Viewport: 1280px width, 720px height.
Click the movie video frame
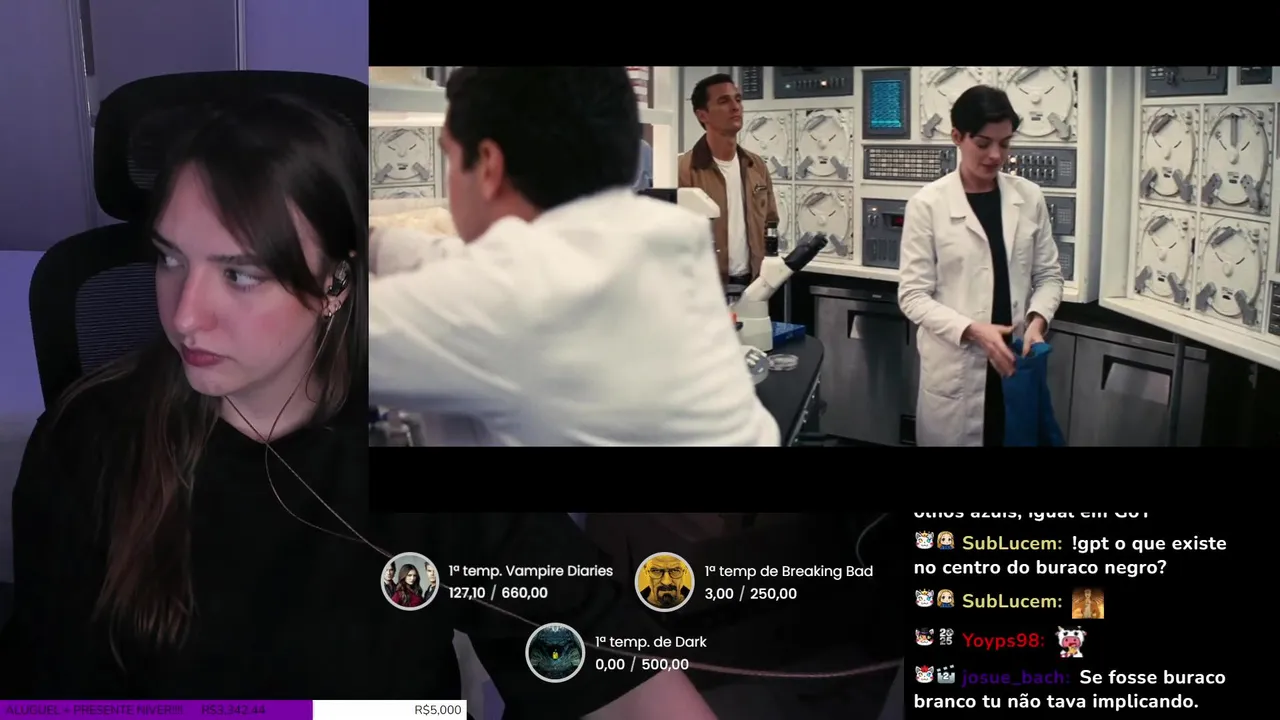tap(824, 256)
